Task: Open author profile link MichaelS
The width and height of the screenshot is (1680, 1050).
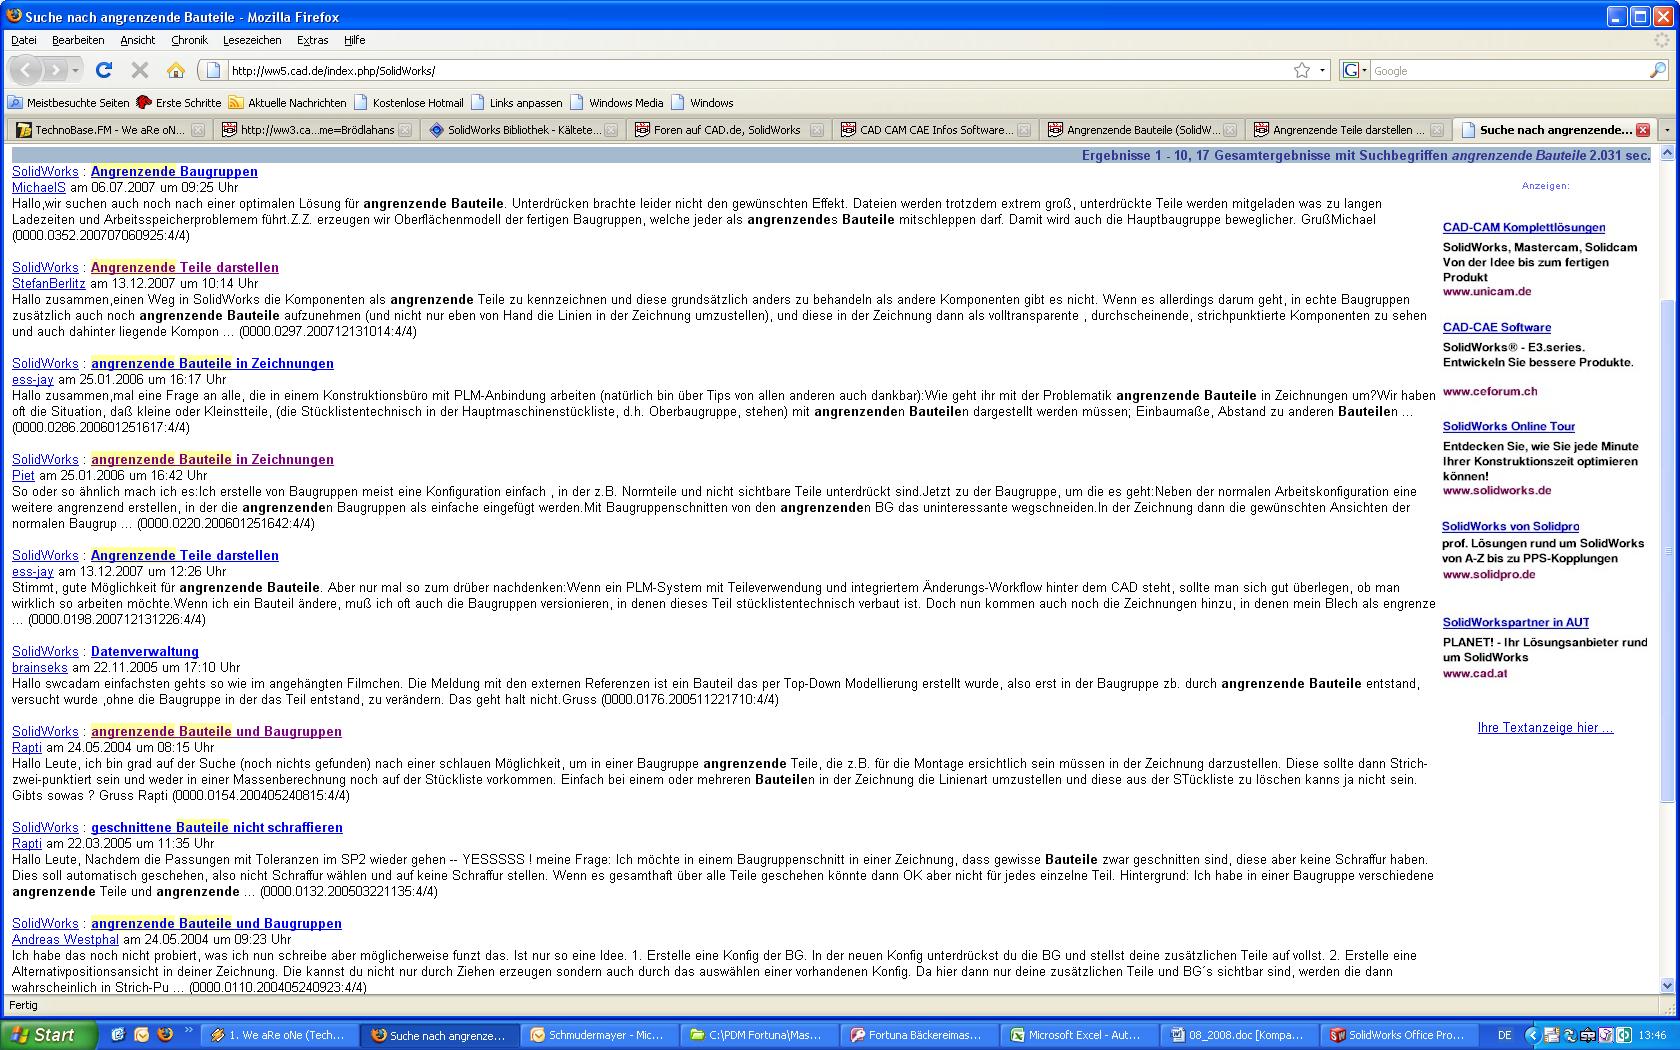Action: click(x=39, y=187)
